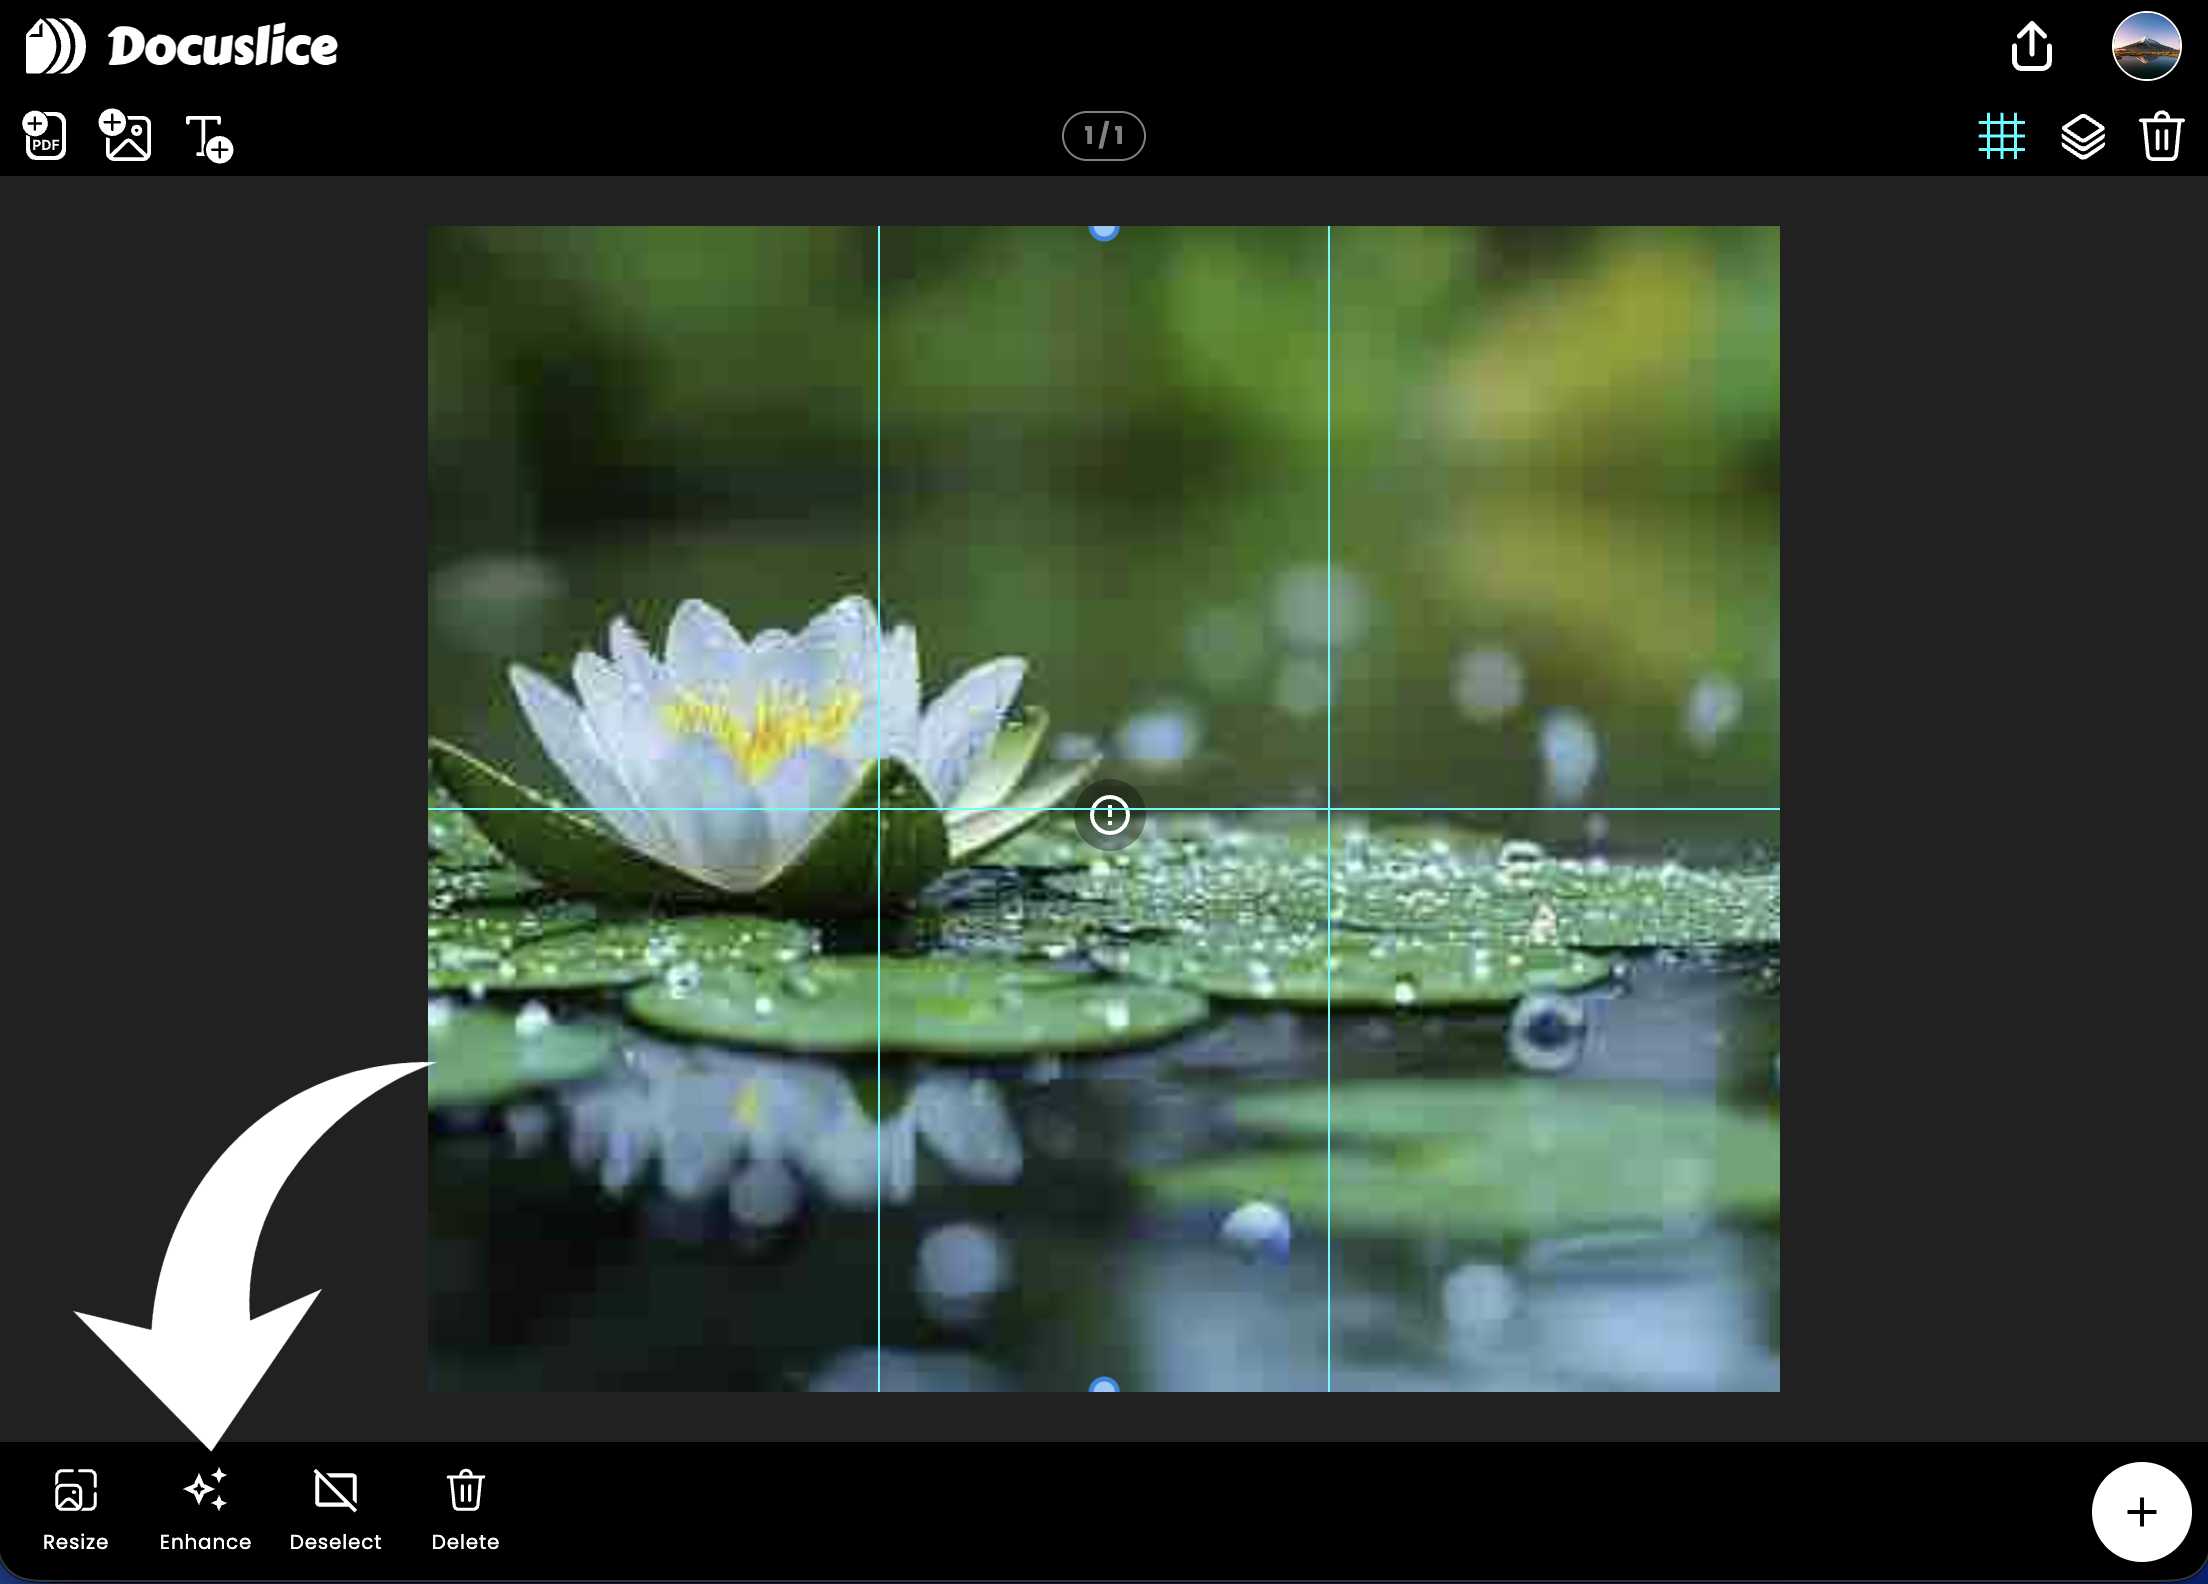This screenshot has height=1584, width=2208.
Task: Click the warning icon on image center
Action: (1109, 815)
